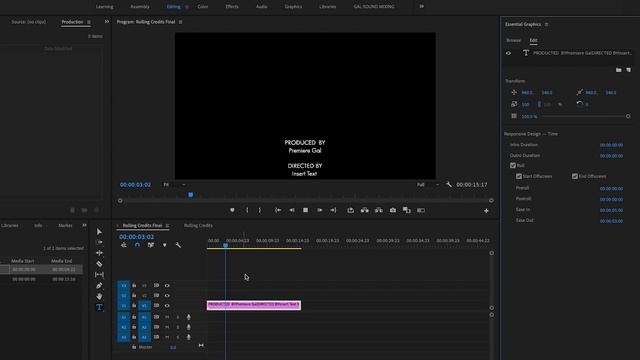The image size is (640, 360).
Task: Toggle V2 track output eye
Action: (167, 296)
